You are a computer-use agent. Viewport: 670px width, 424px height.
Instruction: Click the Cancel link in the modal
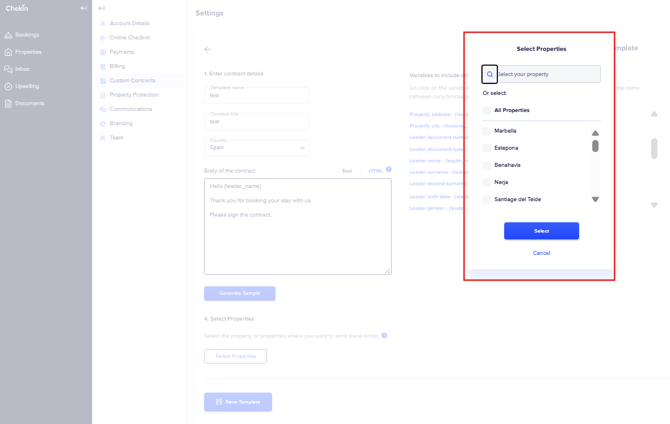pyautogui.click(x=541, y=253)
